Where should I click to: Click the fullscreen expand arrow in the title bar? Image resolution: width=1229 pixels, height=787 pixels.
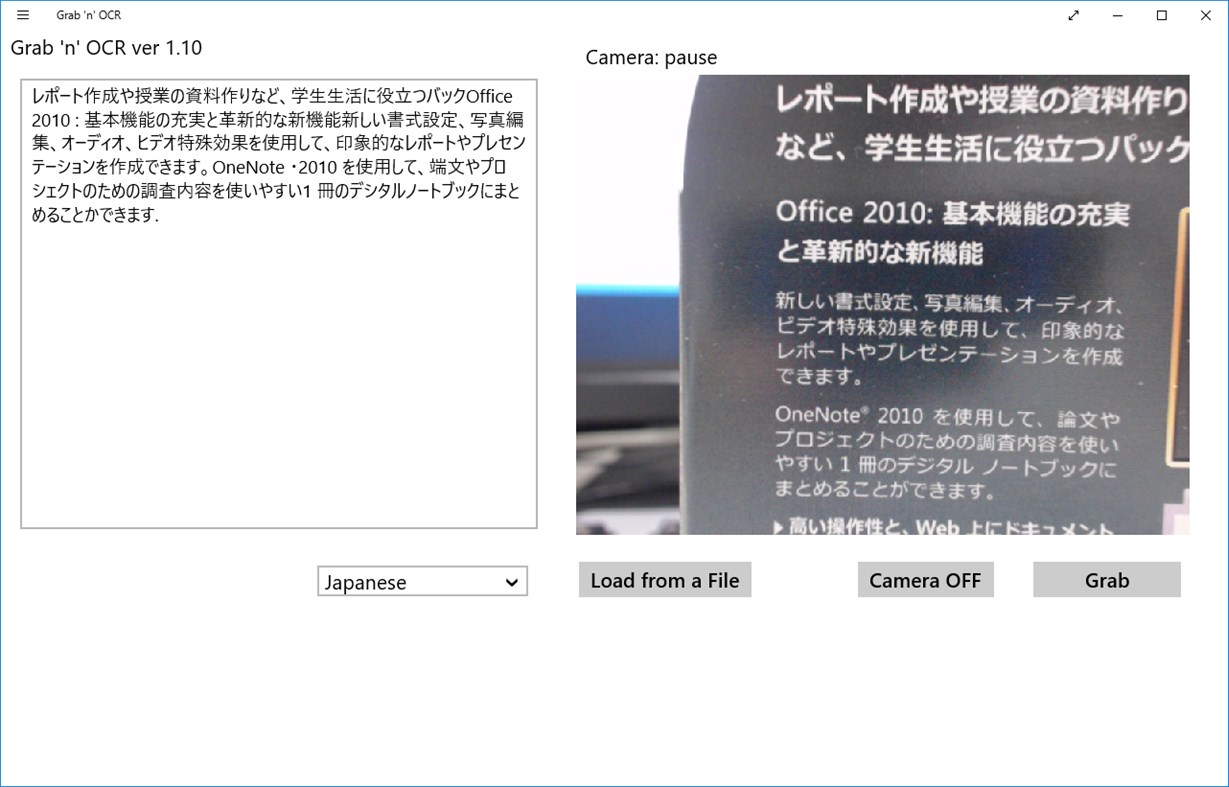[1073, 15]
